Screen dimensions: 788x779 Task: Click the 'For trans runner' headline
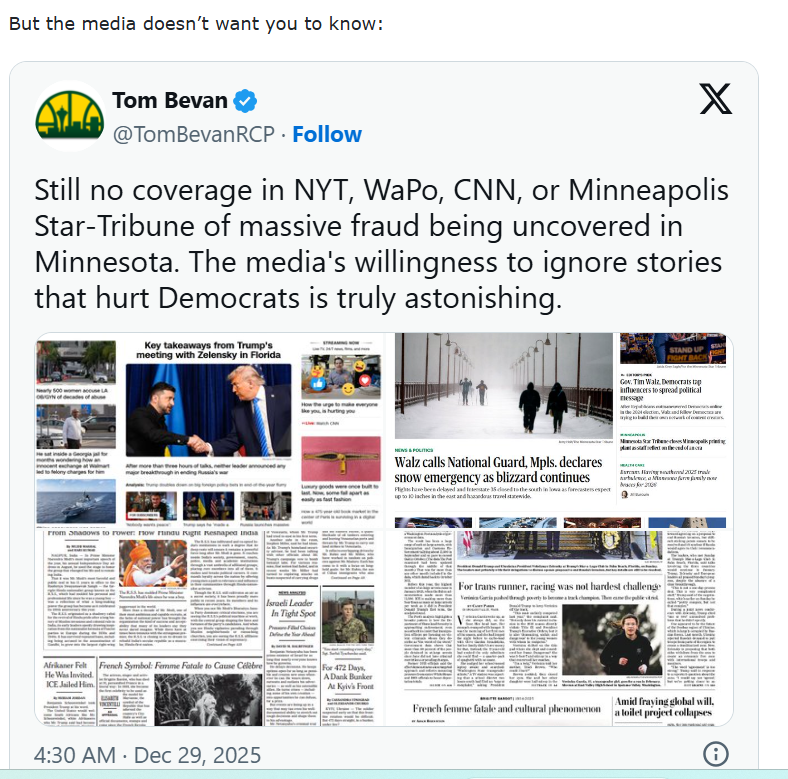pos(559,586)
